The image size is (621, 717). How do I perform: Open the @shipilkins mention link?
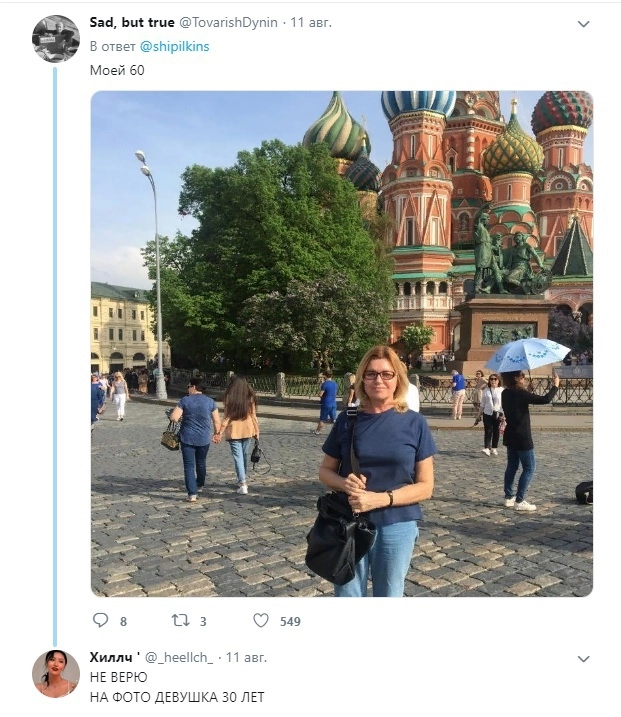click(x=174, y=46)
